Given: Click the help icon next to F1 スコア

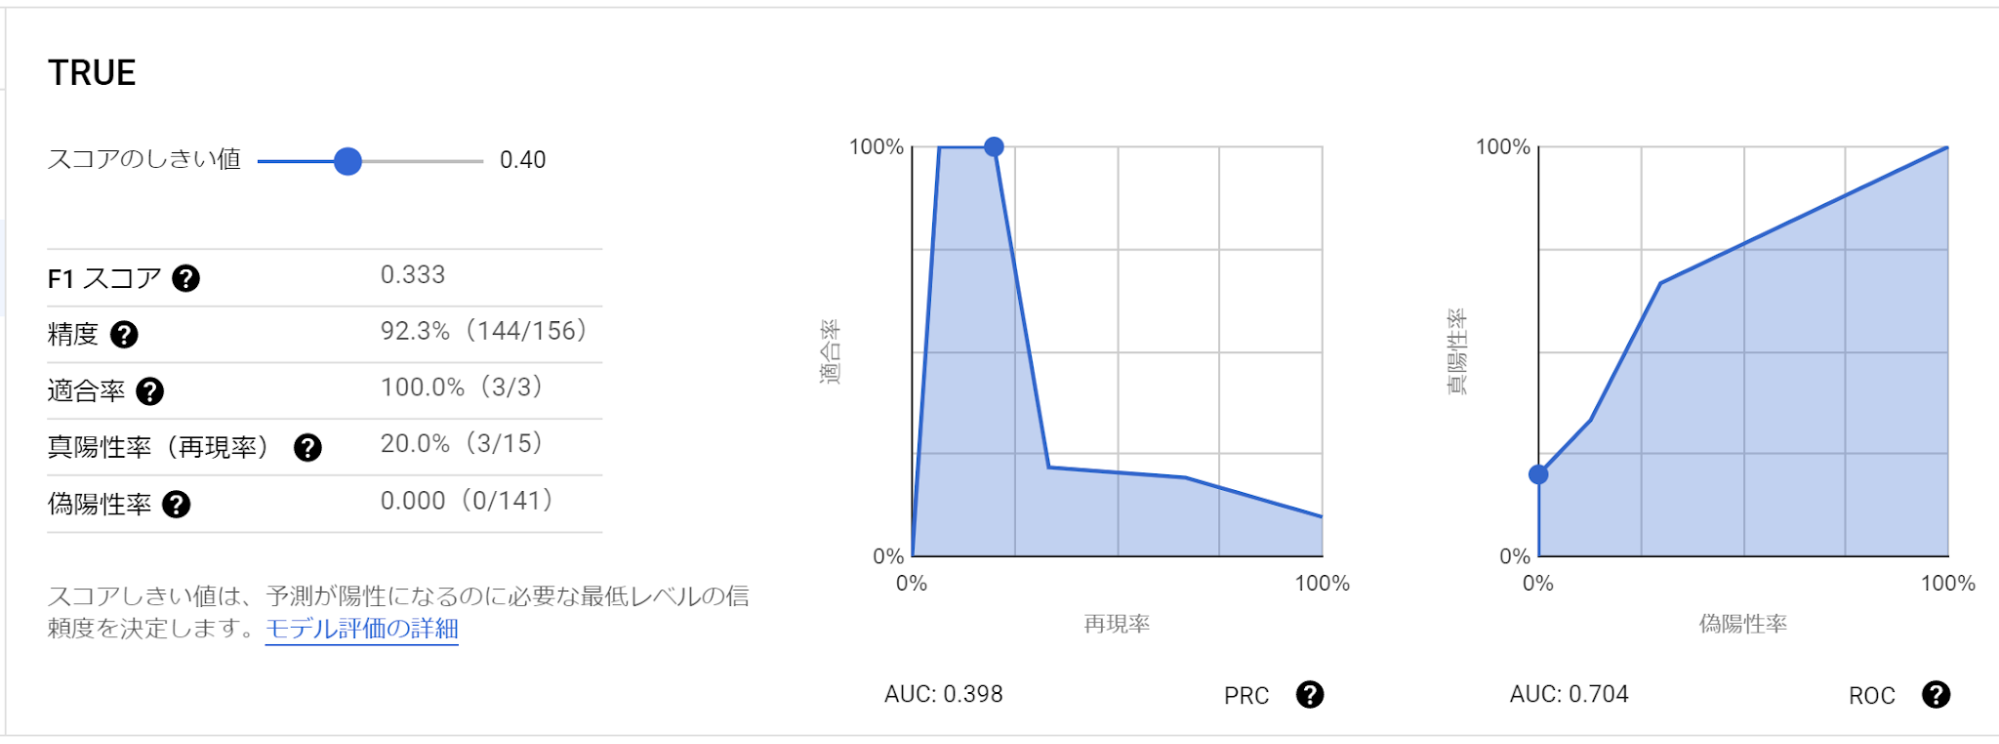Looking at the screenshot, I should point(186,278).
